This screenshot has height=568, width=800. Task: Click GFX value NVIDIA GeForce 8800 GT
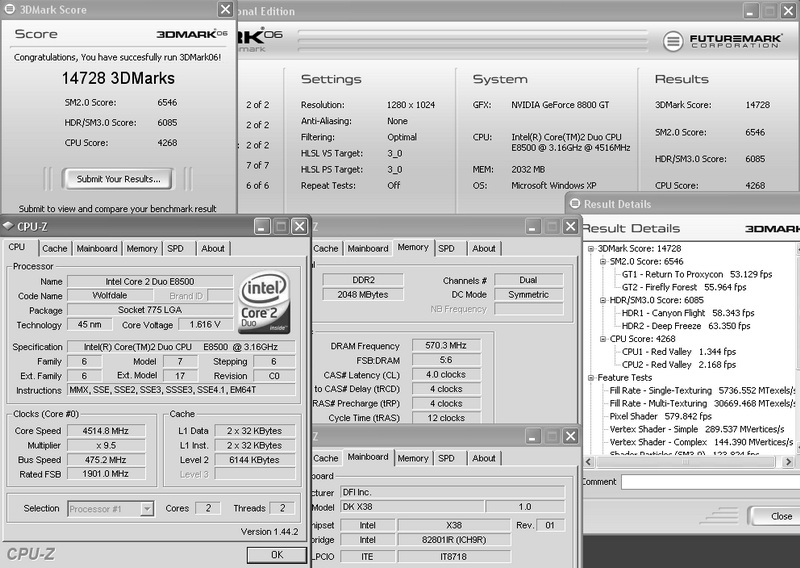[560, 105]
